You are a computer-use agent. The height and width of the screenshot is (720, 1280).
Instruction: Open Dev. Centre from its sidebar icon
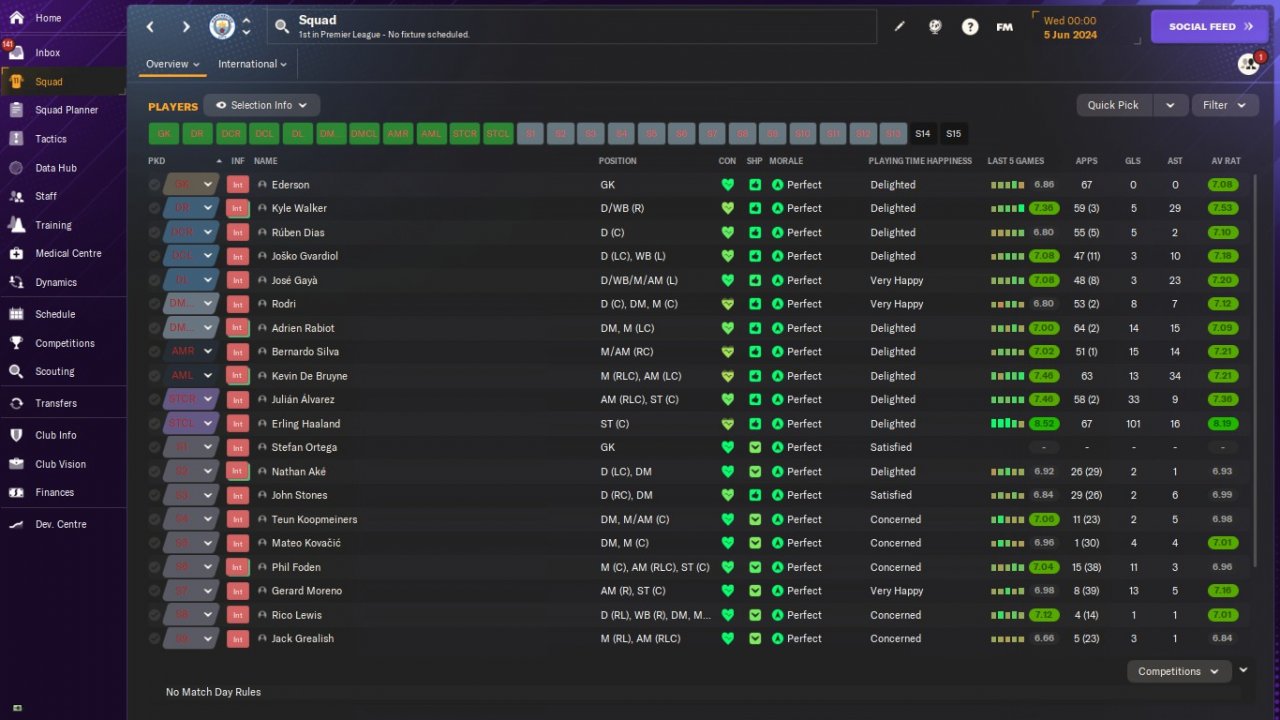[x=16, y=524]
